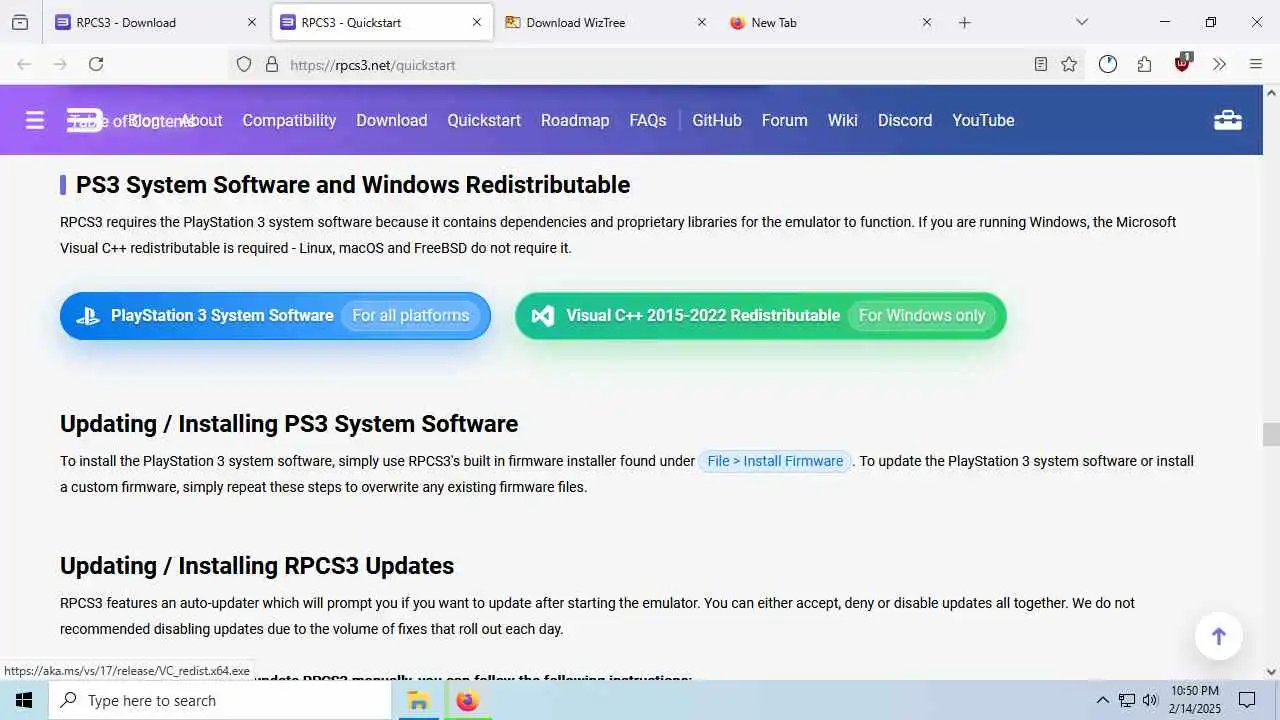Click the Windows taskbar search box
Image resolution: width=1280 pixels, height=720 pixels.
pyautogui.click(x=220, y=700)
